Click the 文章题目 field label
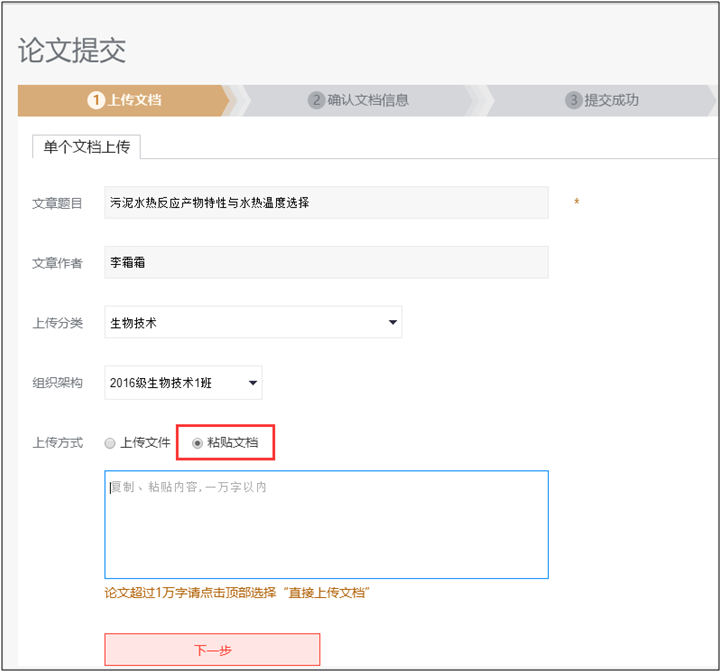721x672 pixels. coord(57,203)
